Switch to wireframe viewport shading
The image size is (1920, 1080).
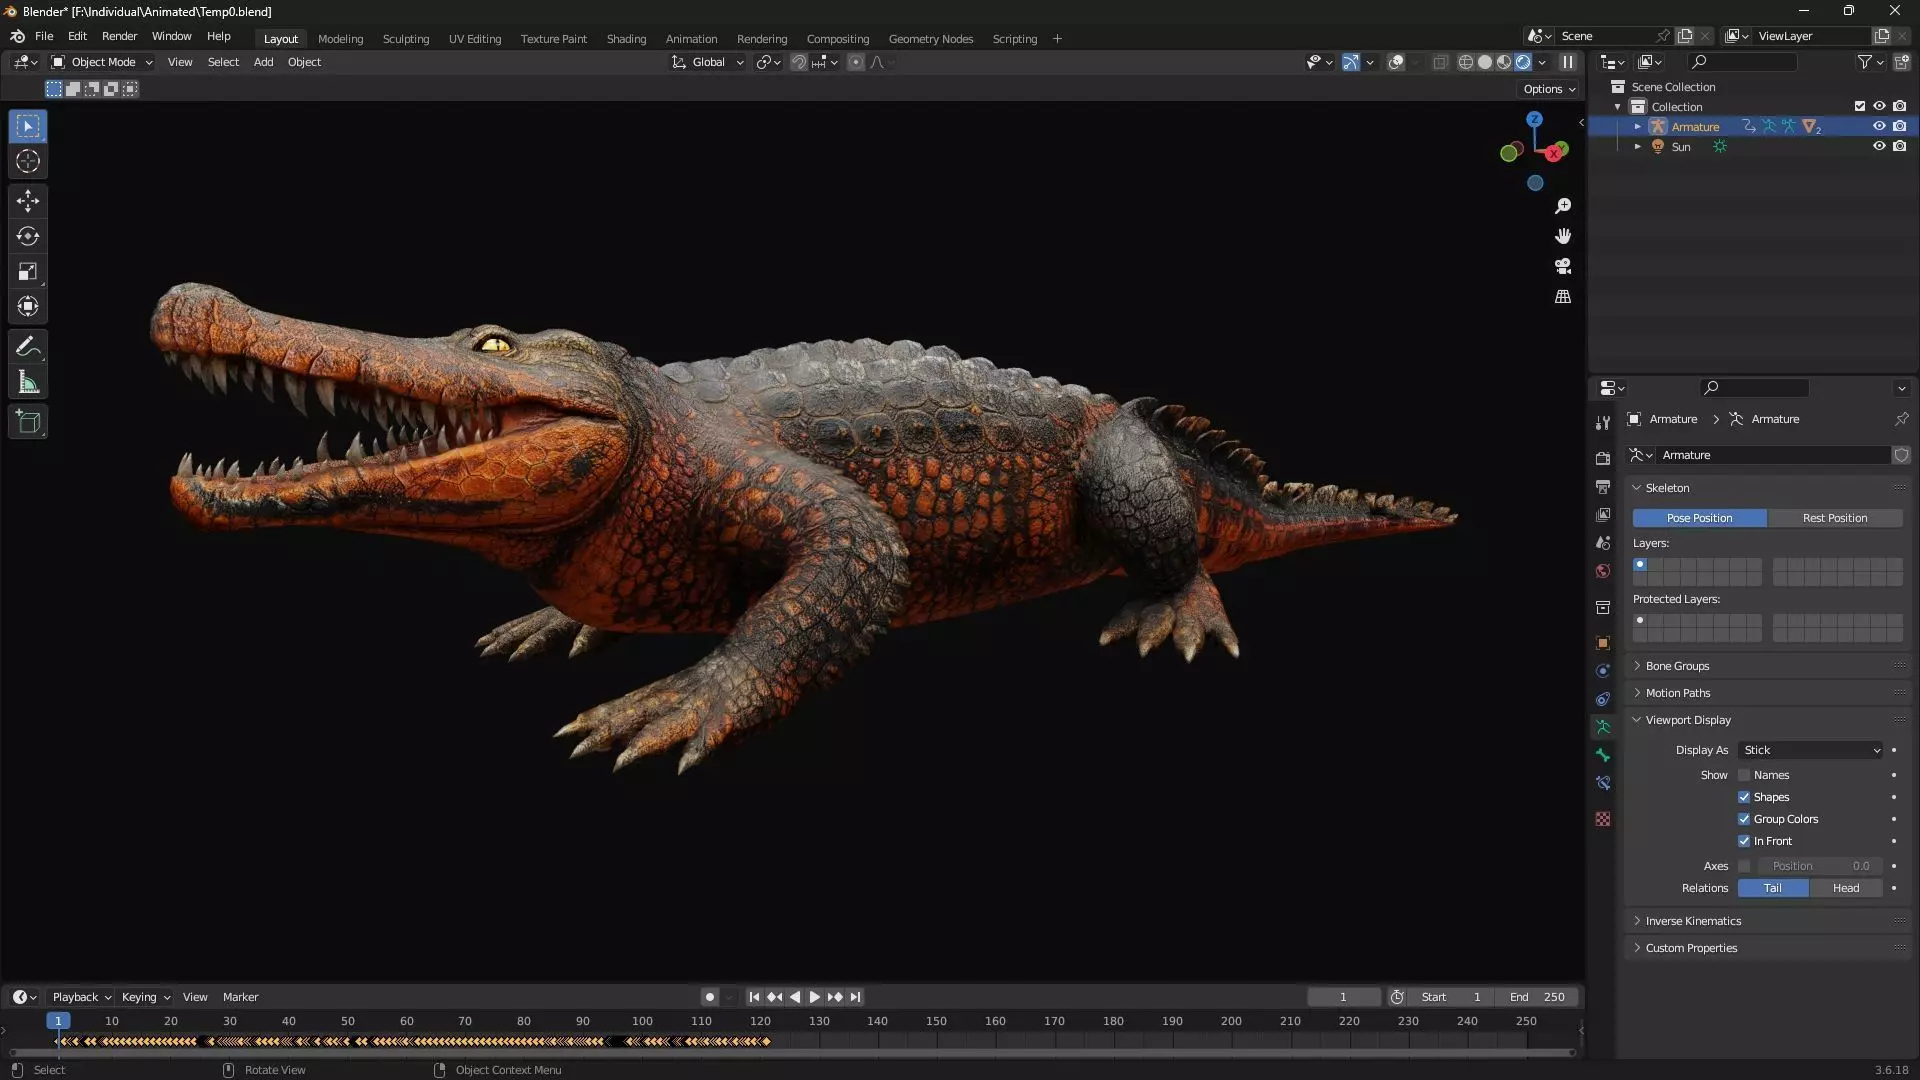[x=1466, y=62]
